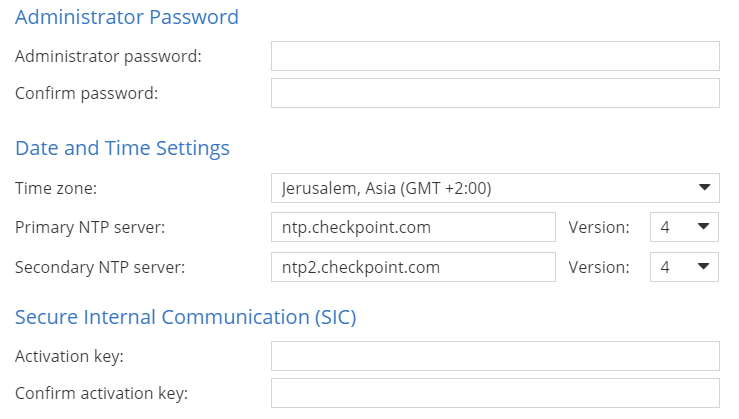This screenshot has height=419, width=739.
Task: Click the 'Confirm password:' label text
Action: 87,93
